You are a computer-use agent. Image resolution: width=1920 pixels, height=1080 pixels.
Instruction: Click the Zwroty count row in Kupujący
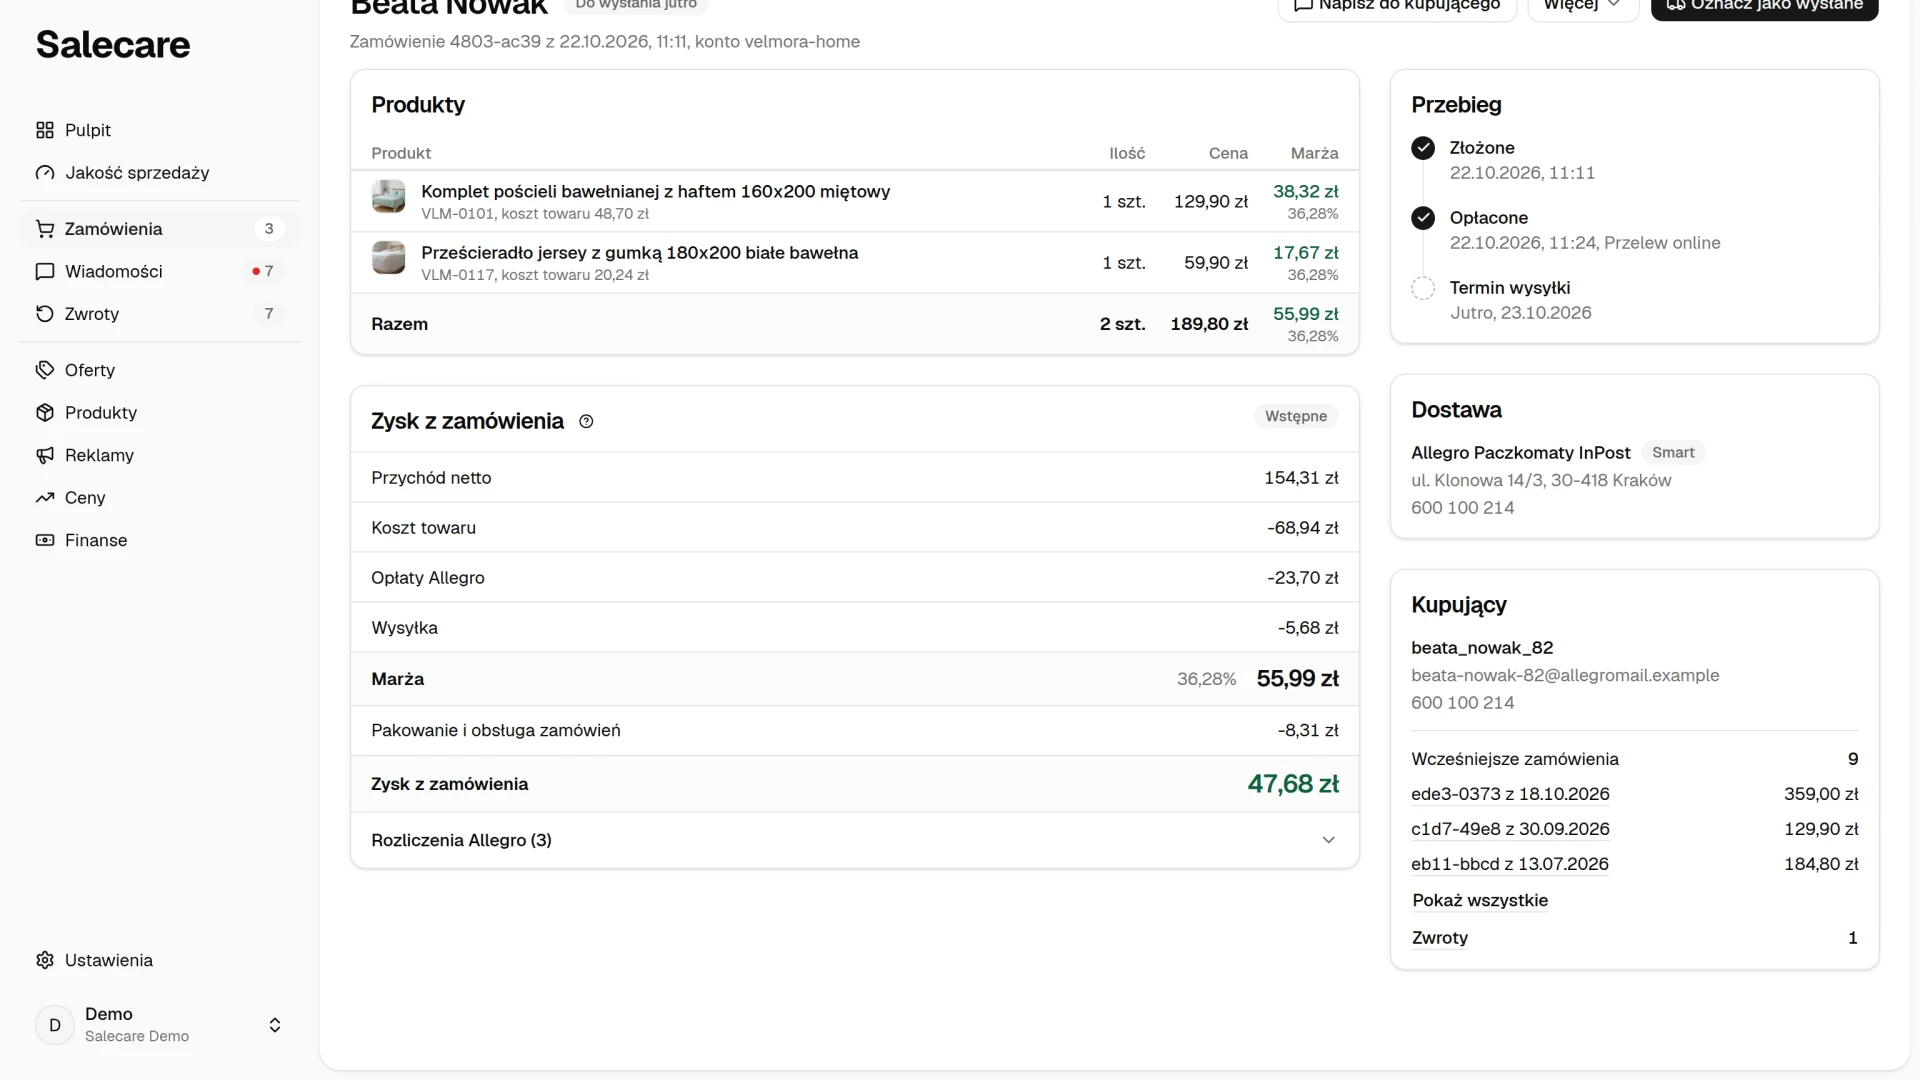tap(1634, 938)
